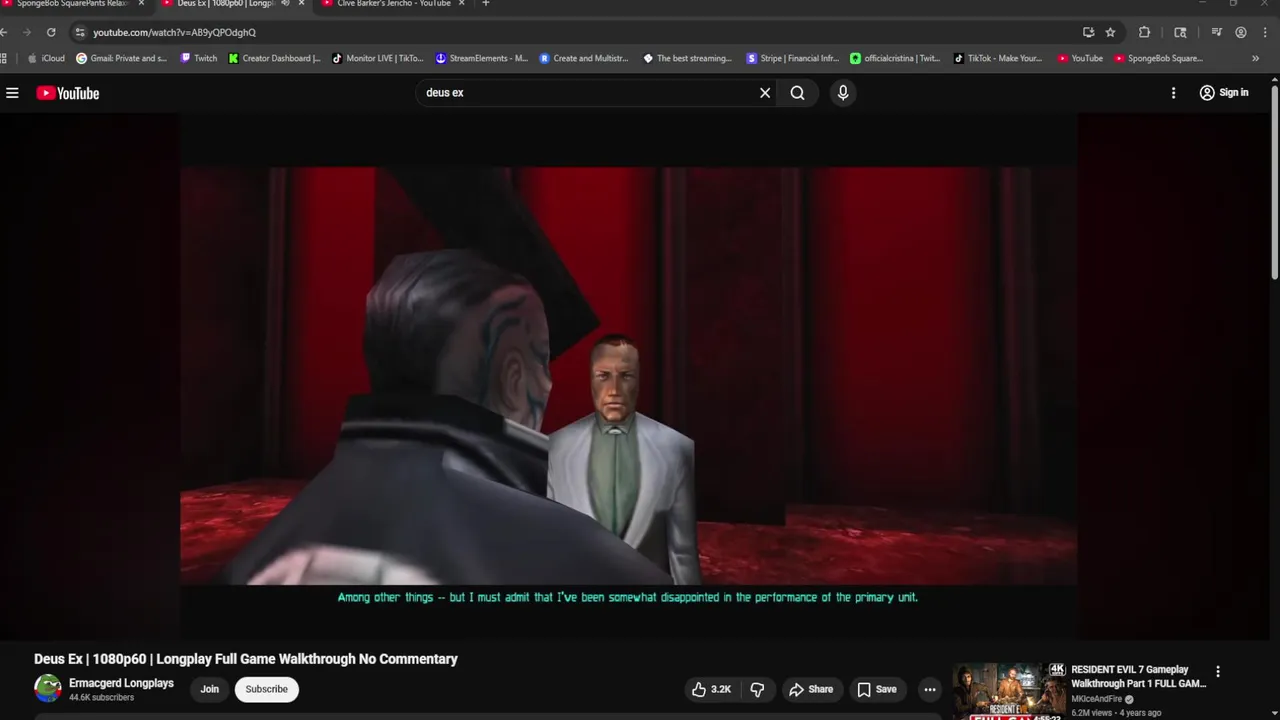Click the URL address bar
Viewport: 1280px width, 720px height.
click(x=580, y=32)
